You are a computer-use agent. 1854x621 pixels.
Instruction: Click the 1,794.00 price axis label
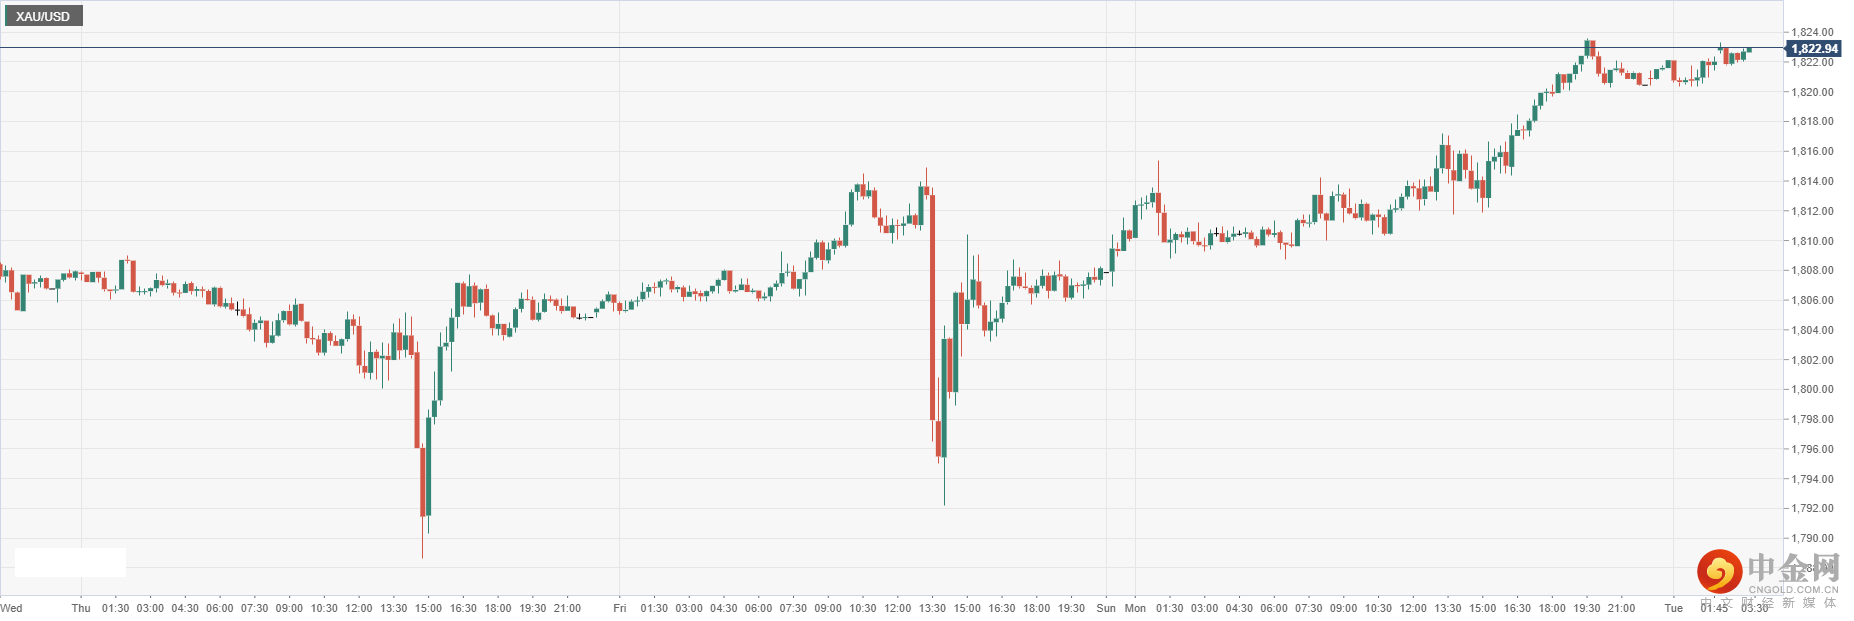[x=1812, y=479]
